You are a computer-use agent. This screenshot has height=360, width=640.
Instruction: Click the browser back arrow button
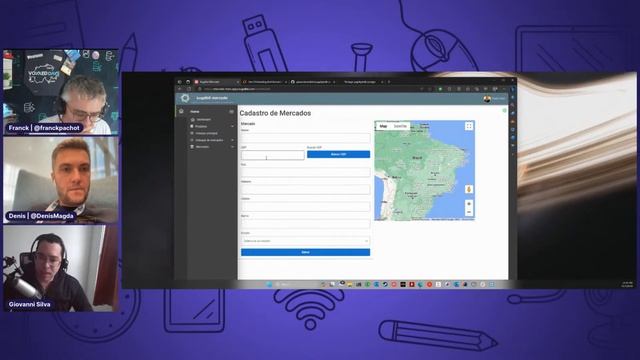pyautogui.click(x=180, y=89)
